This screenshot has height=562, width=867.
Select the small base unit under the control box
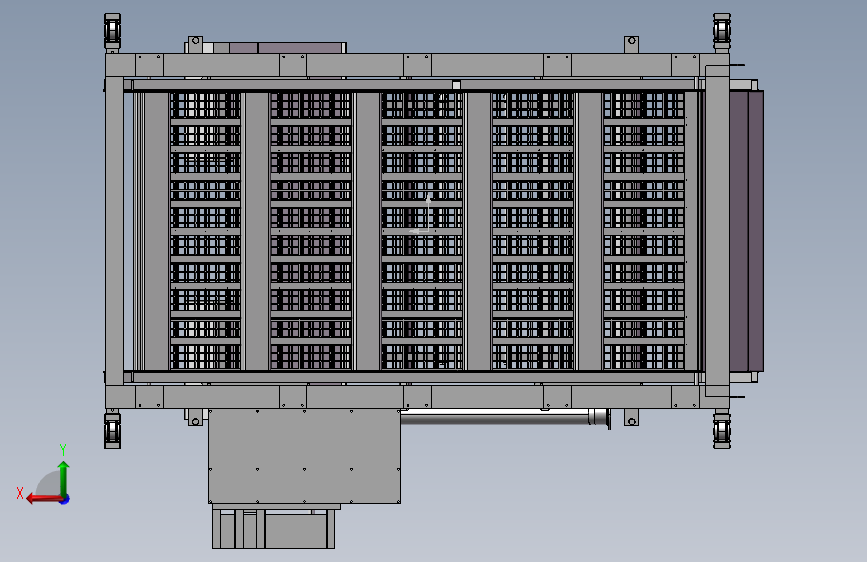pyautogui.click(x=274, y=527)
